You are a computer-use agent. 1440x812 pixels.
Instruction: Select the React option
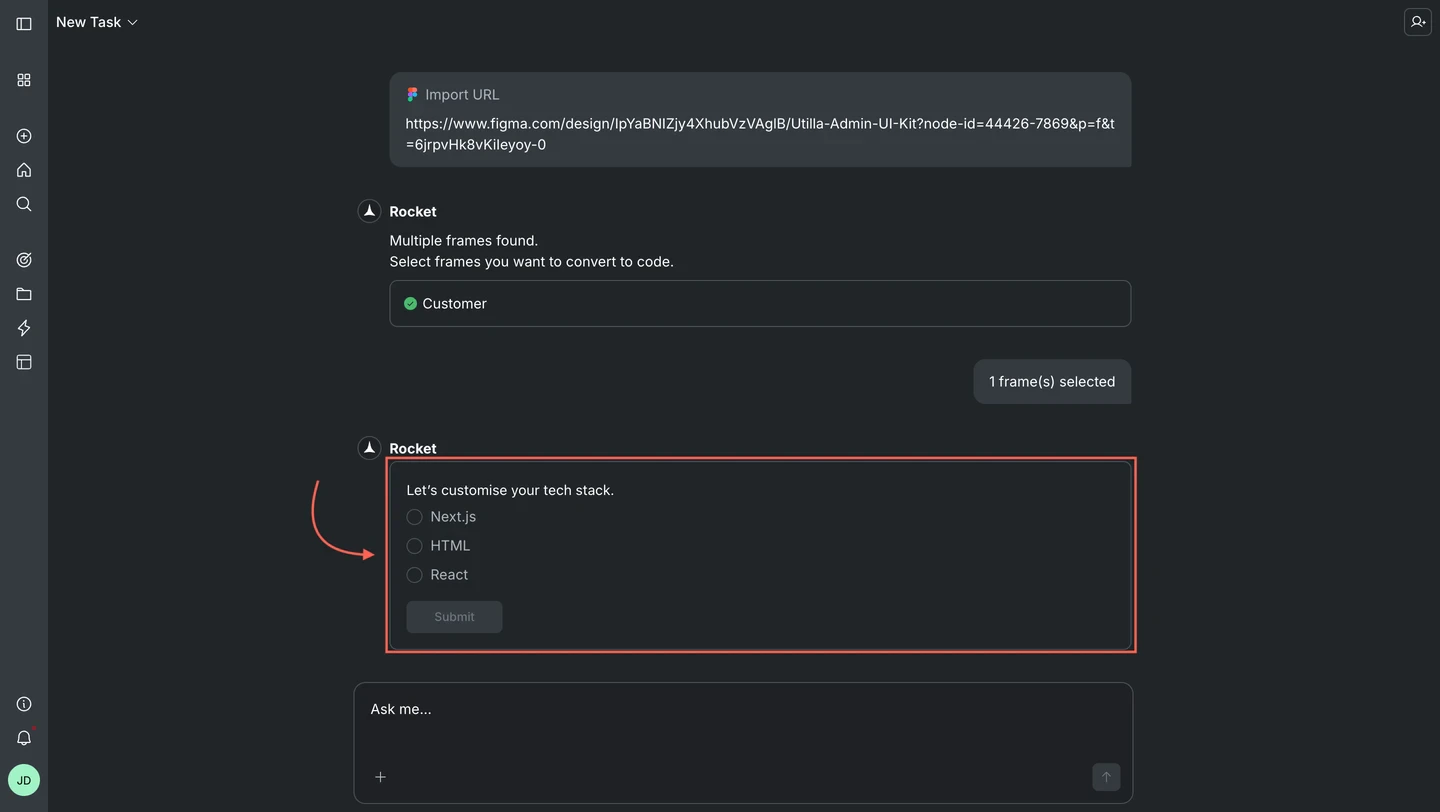coord(414,575)
